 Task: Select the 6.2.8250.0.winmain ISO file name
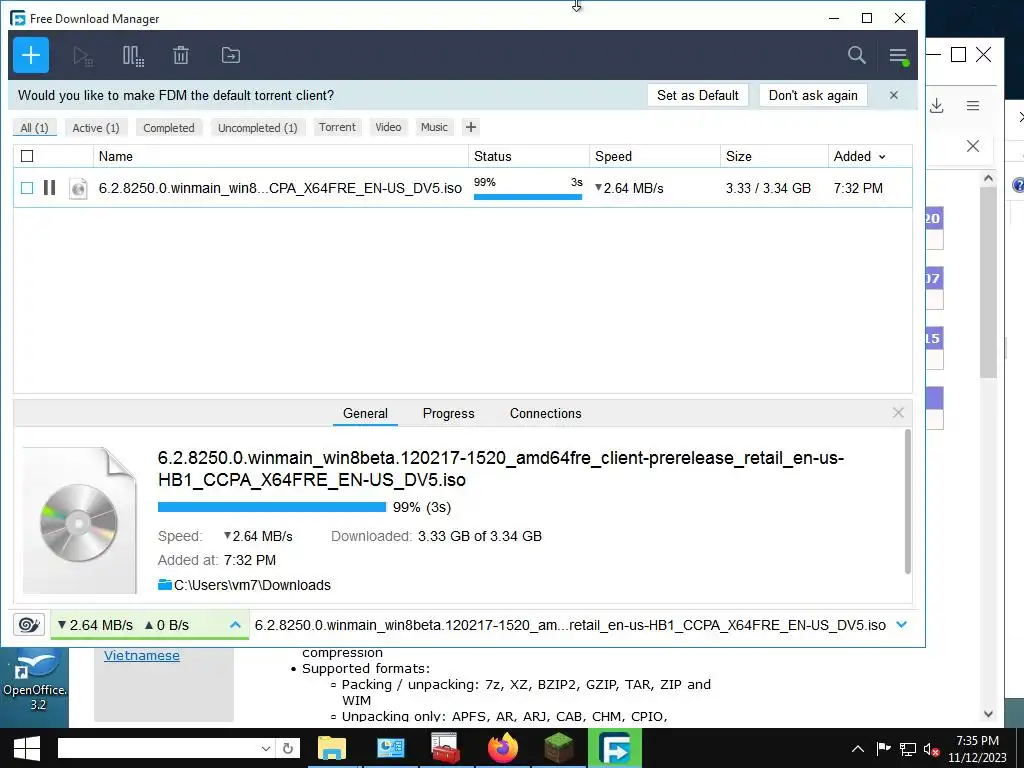pyautogui.click(x=280, y=188)
